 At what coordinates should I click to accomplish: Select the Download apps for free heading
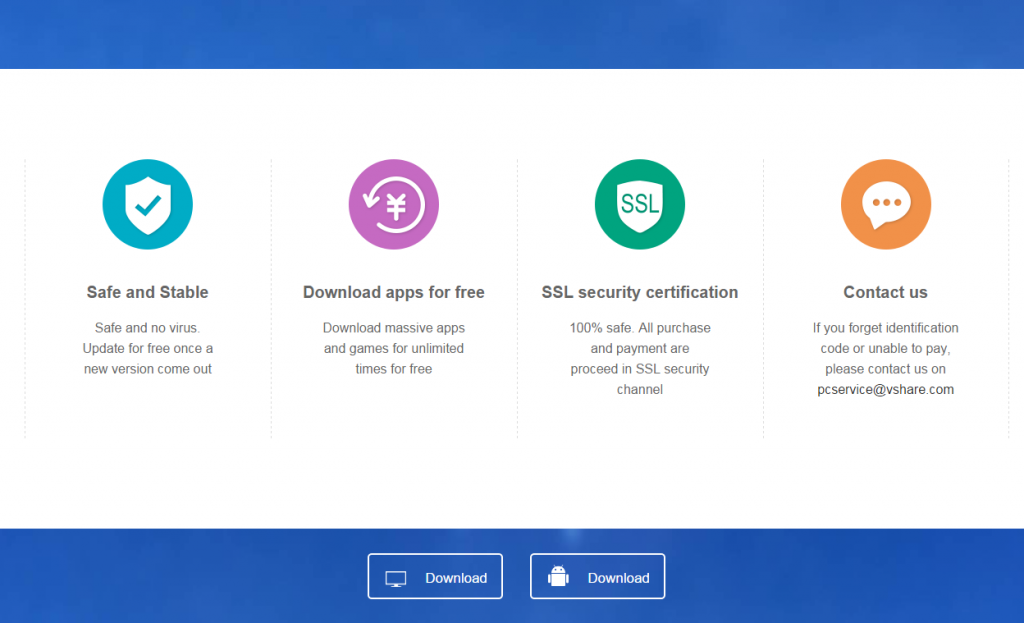[x=394, y=293]
